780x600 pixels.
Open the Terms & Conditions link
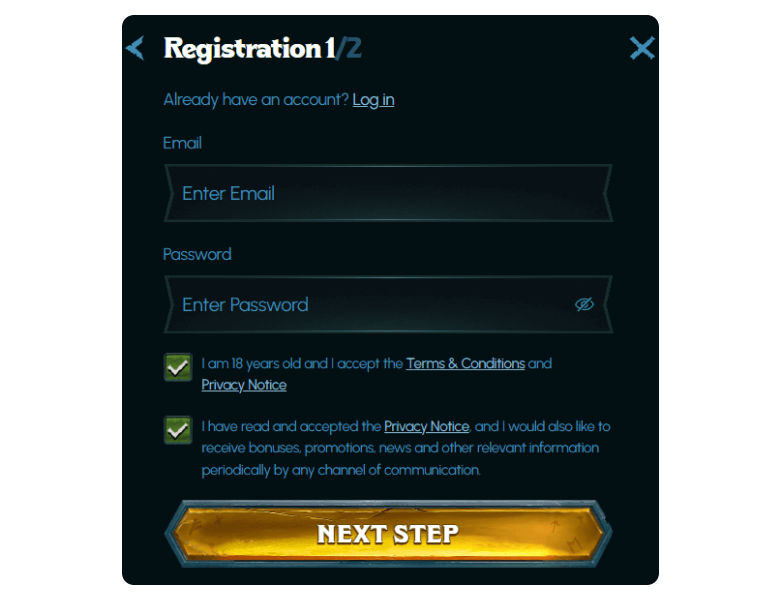pos(465,364)
